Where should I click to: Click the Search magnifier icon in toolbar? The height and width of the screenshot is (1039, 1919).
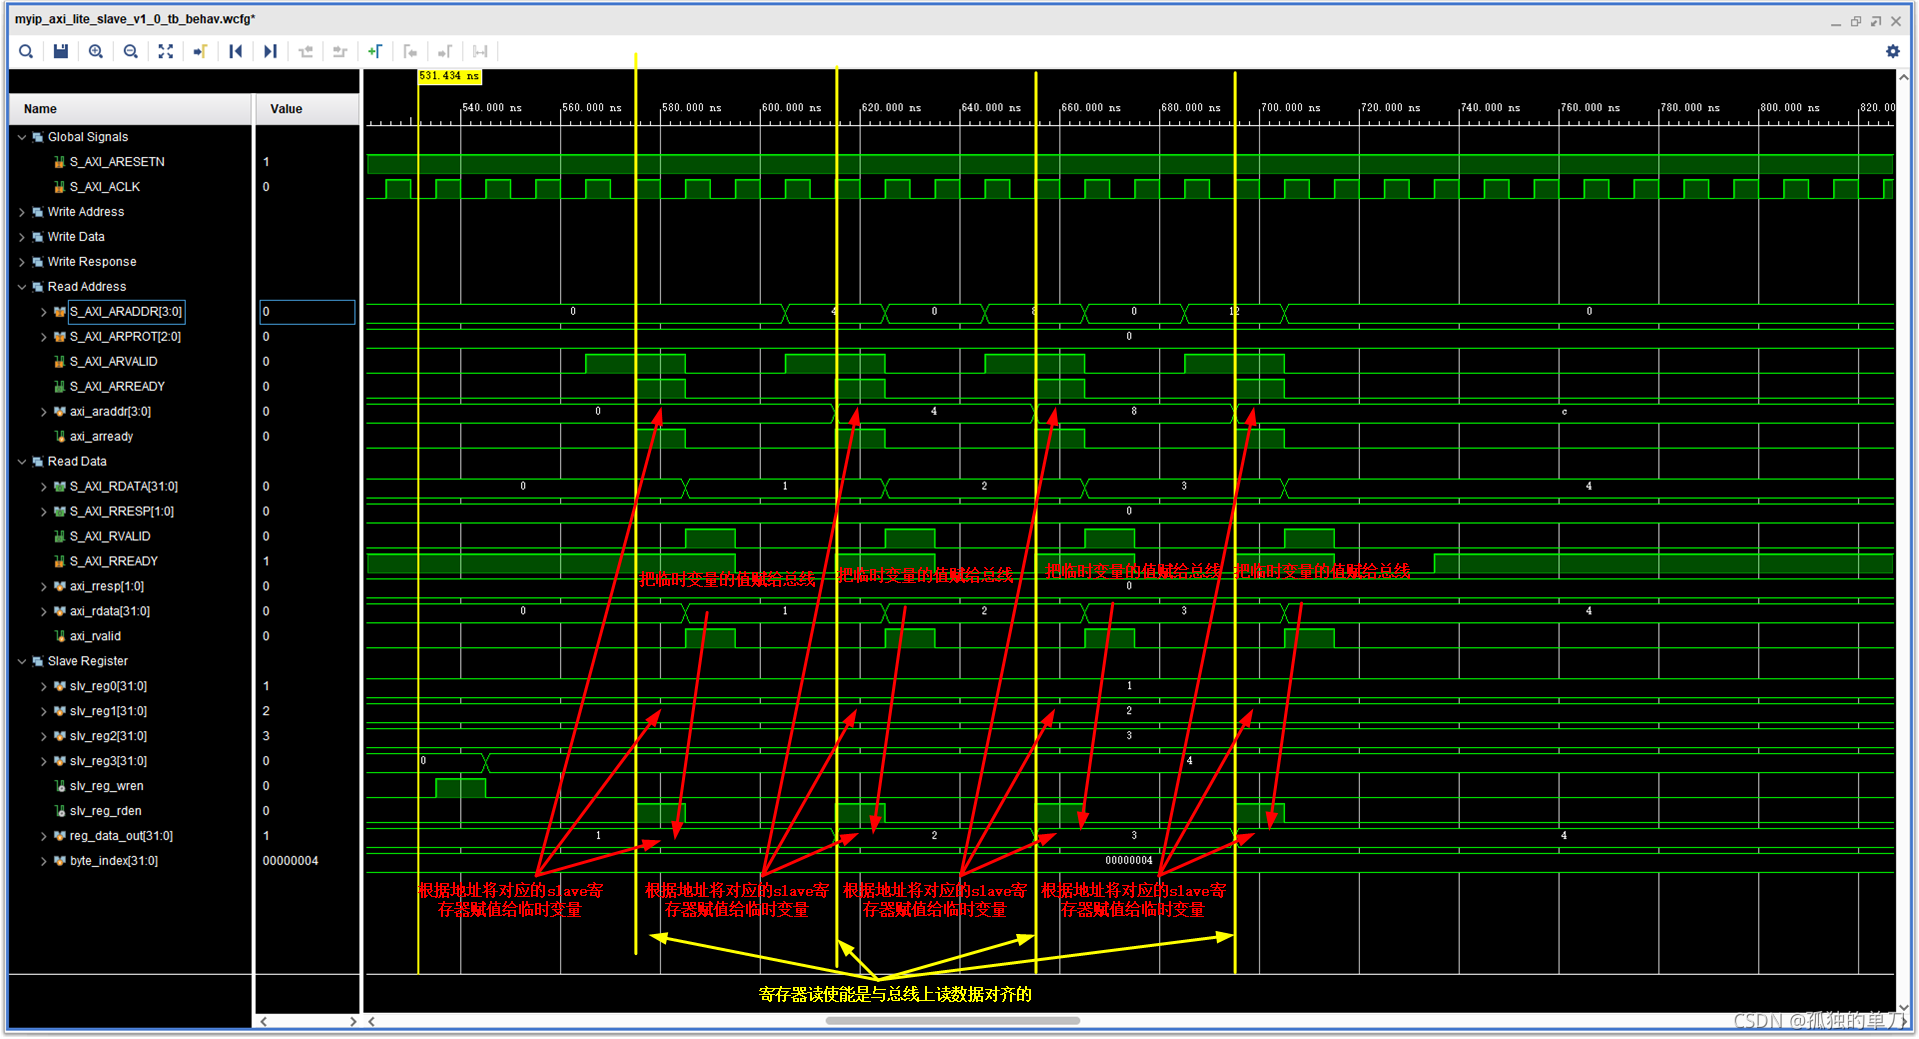[x=26, y=51]
